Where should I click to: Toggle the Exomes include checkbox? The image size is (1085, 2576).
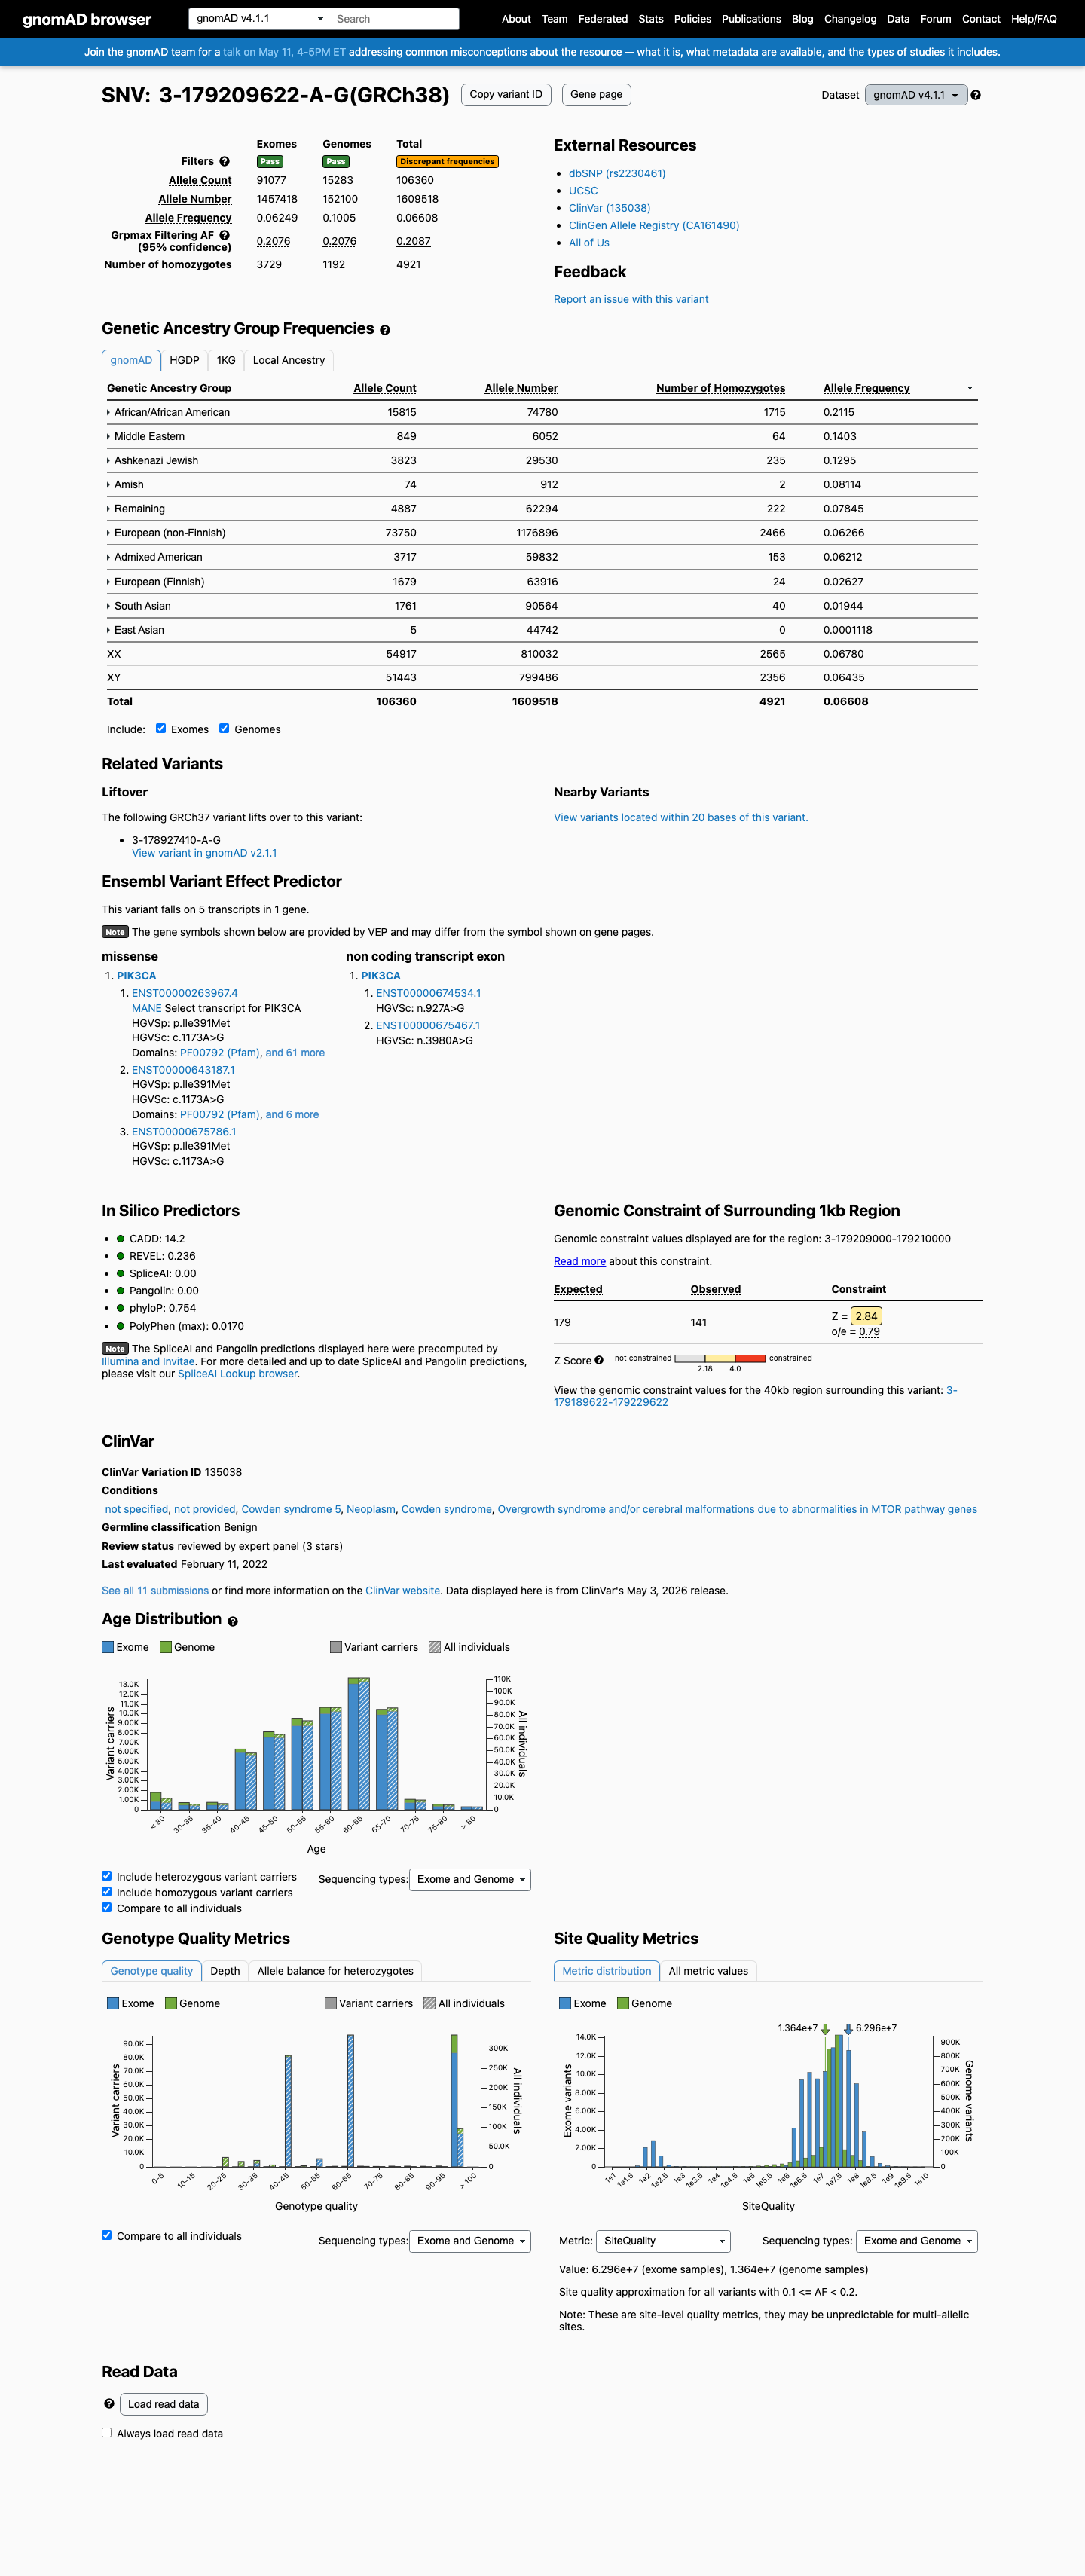click(x=161, y=729)
